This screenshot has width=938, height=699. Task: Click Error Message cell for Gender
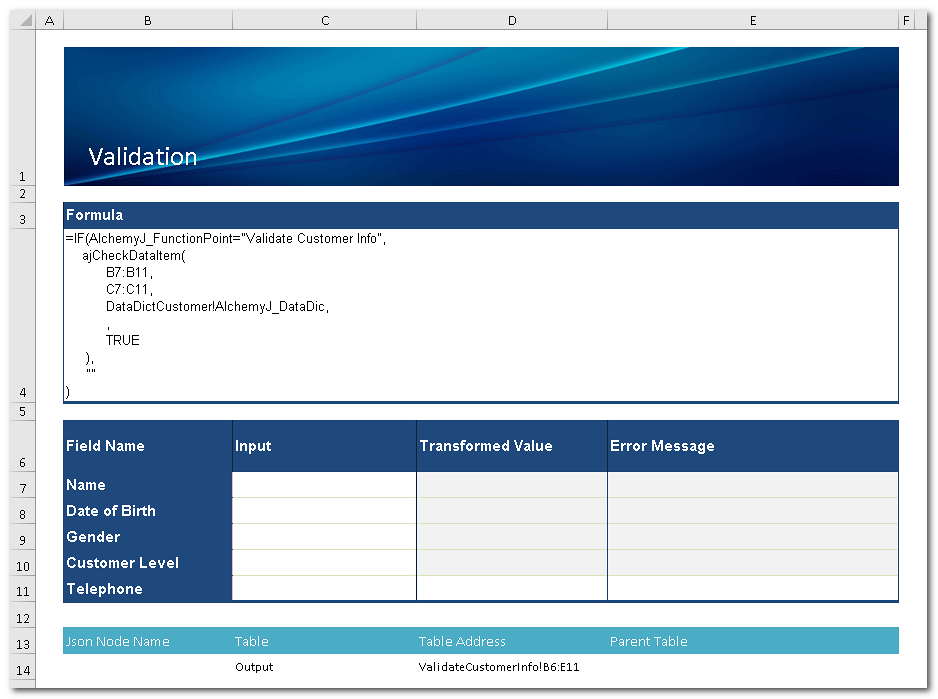tap(753, 537)
